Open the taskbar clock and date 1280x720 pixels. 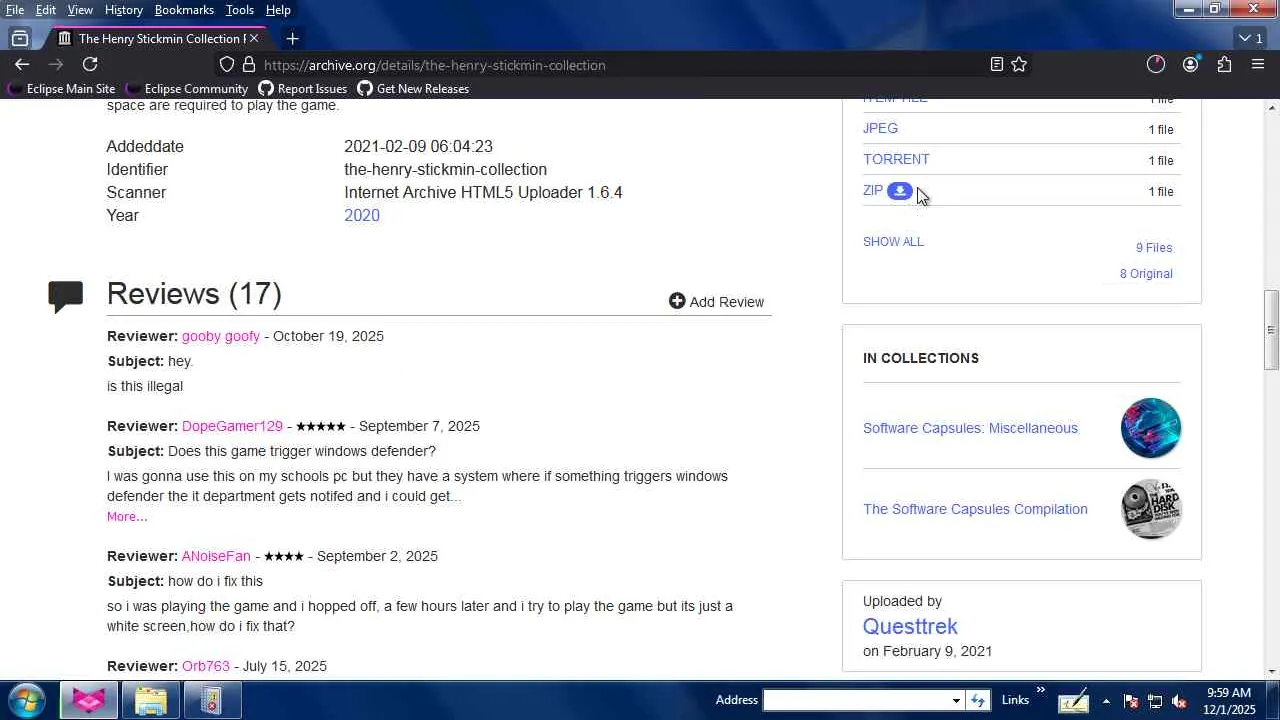coord(1229,701)
